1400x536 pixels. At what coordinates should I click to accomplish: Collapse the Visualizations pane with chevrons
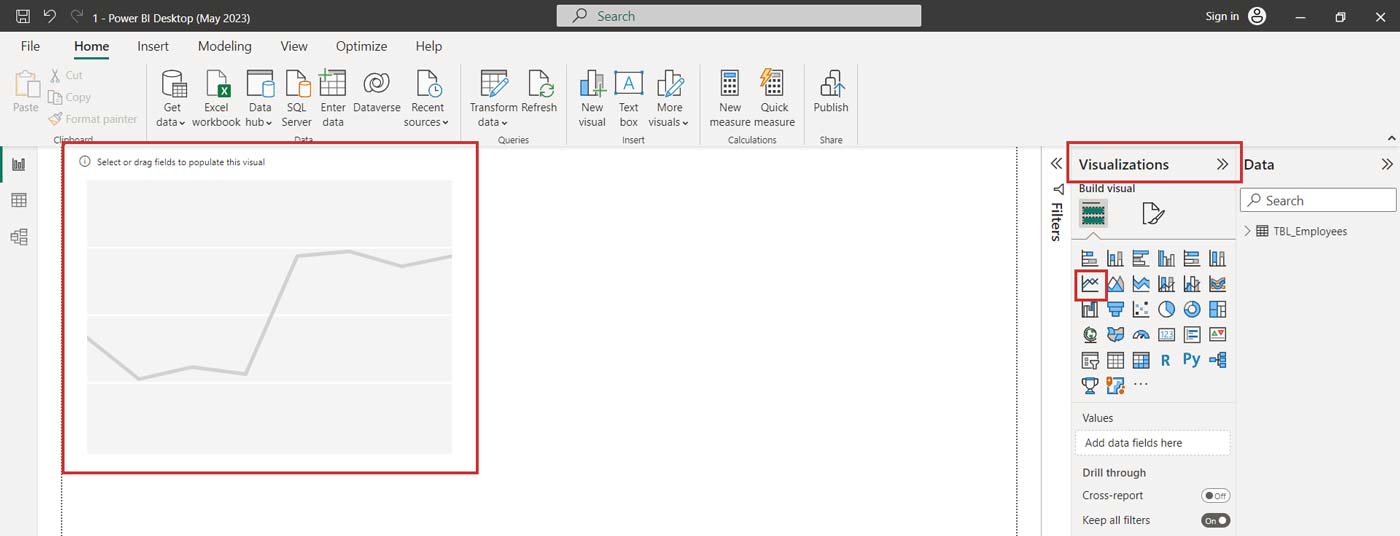[x=1222, y=164]
